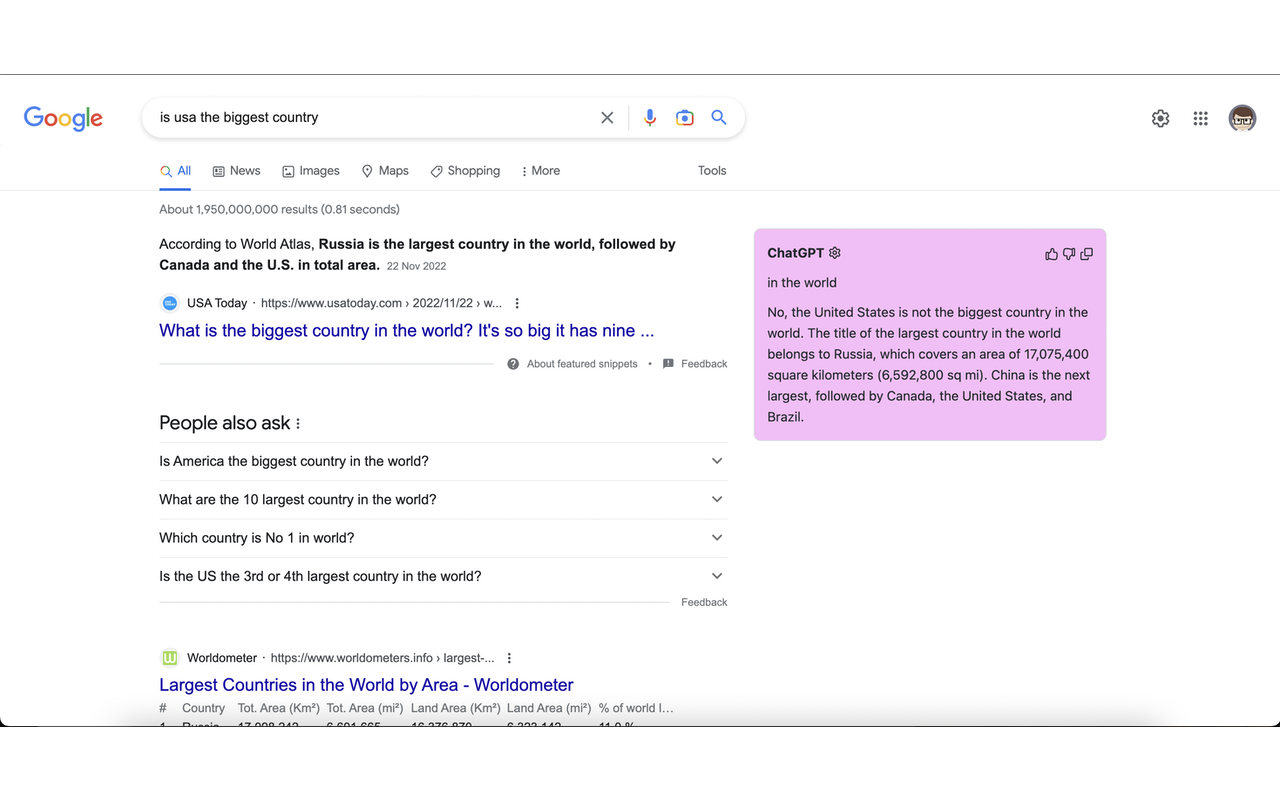The width and height of the screenshot is (1280, 800).
Task: Click the "22 Nov 2022" snippet date
Action: click(x=416, y=266)
